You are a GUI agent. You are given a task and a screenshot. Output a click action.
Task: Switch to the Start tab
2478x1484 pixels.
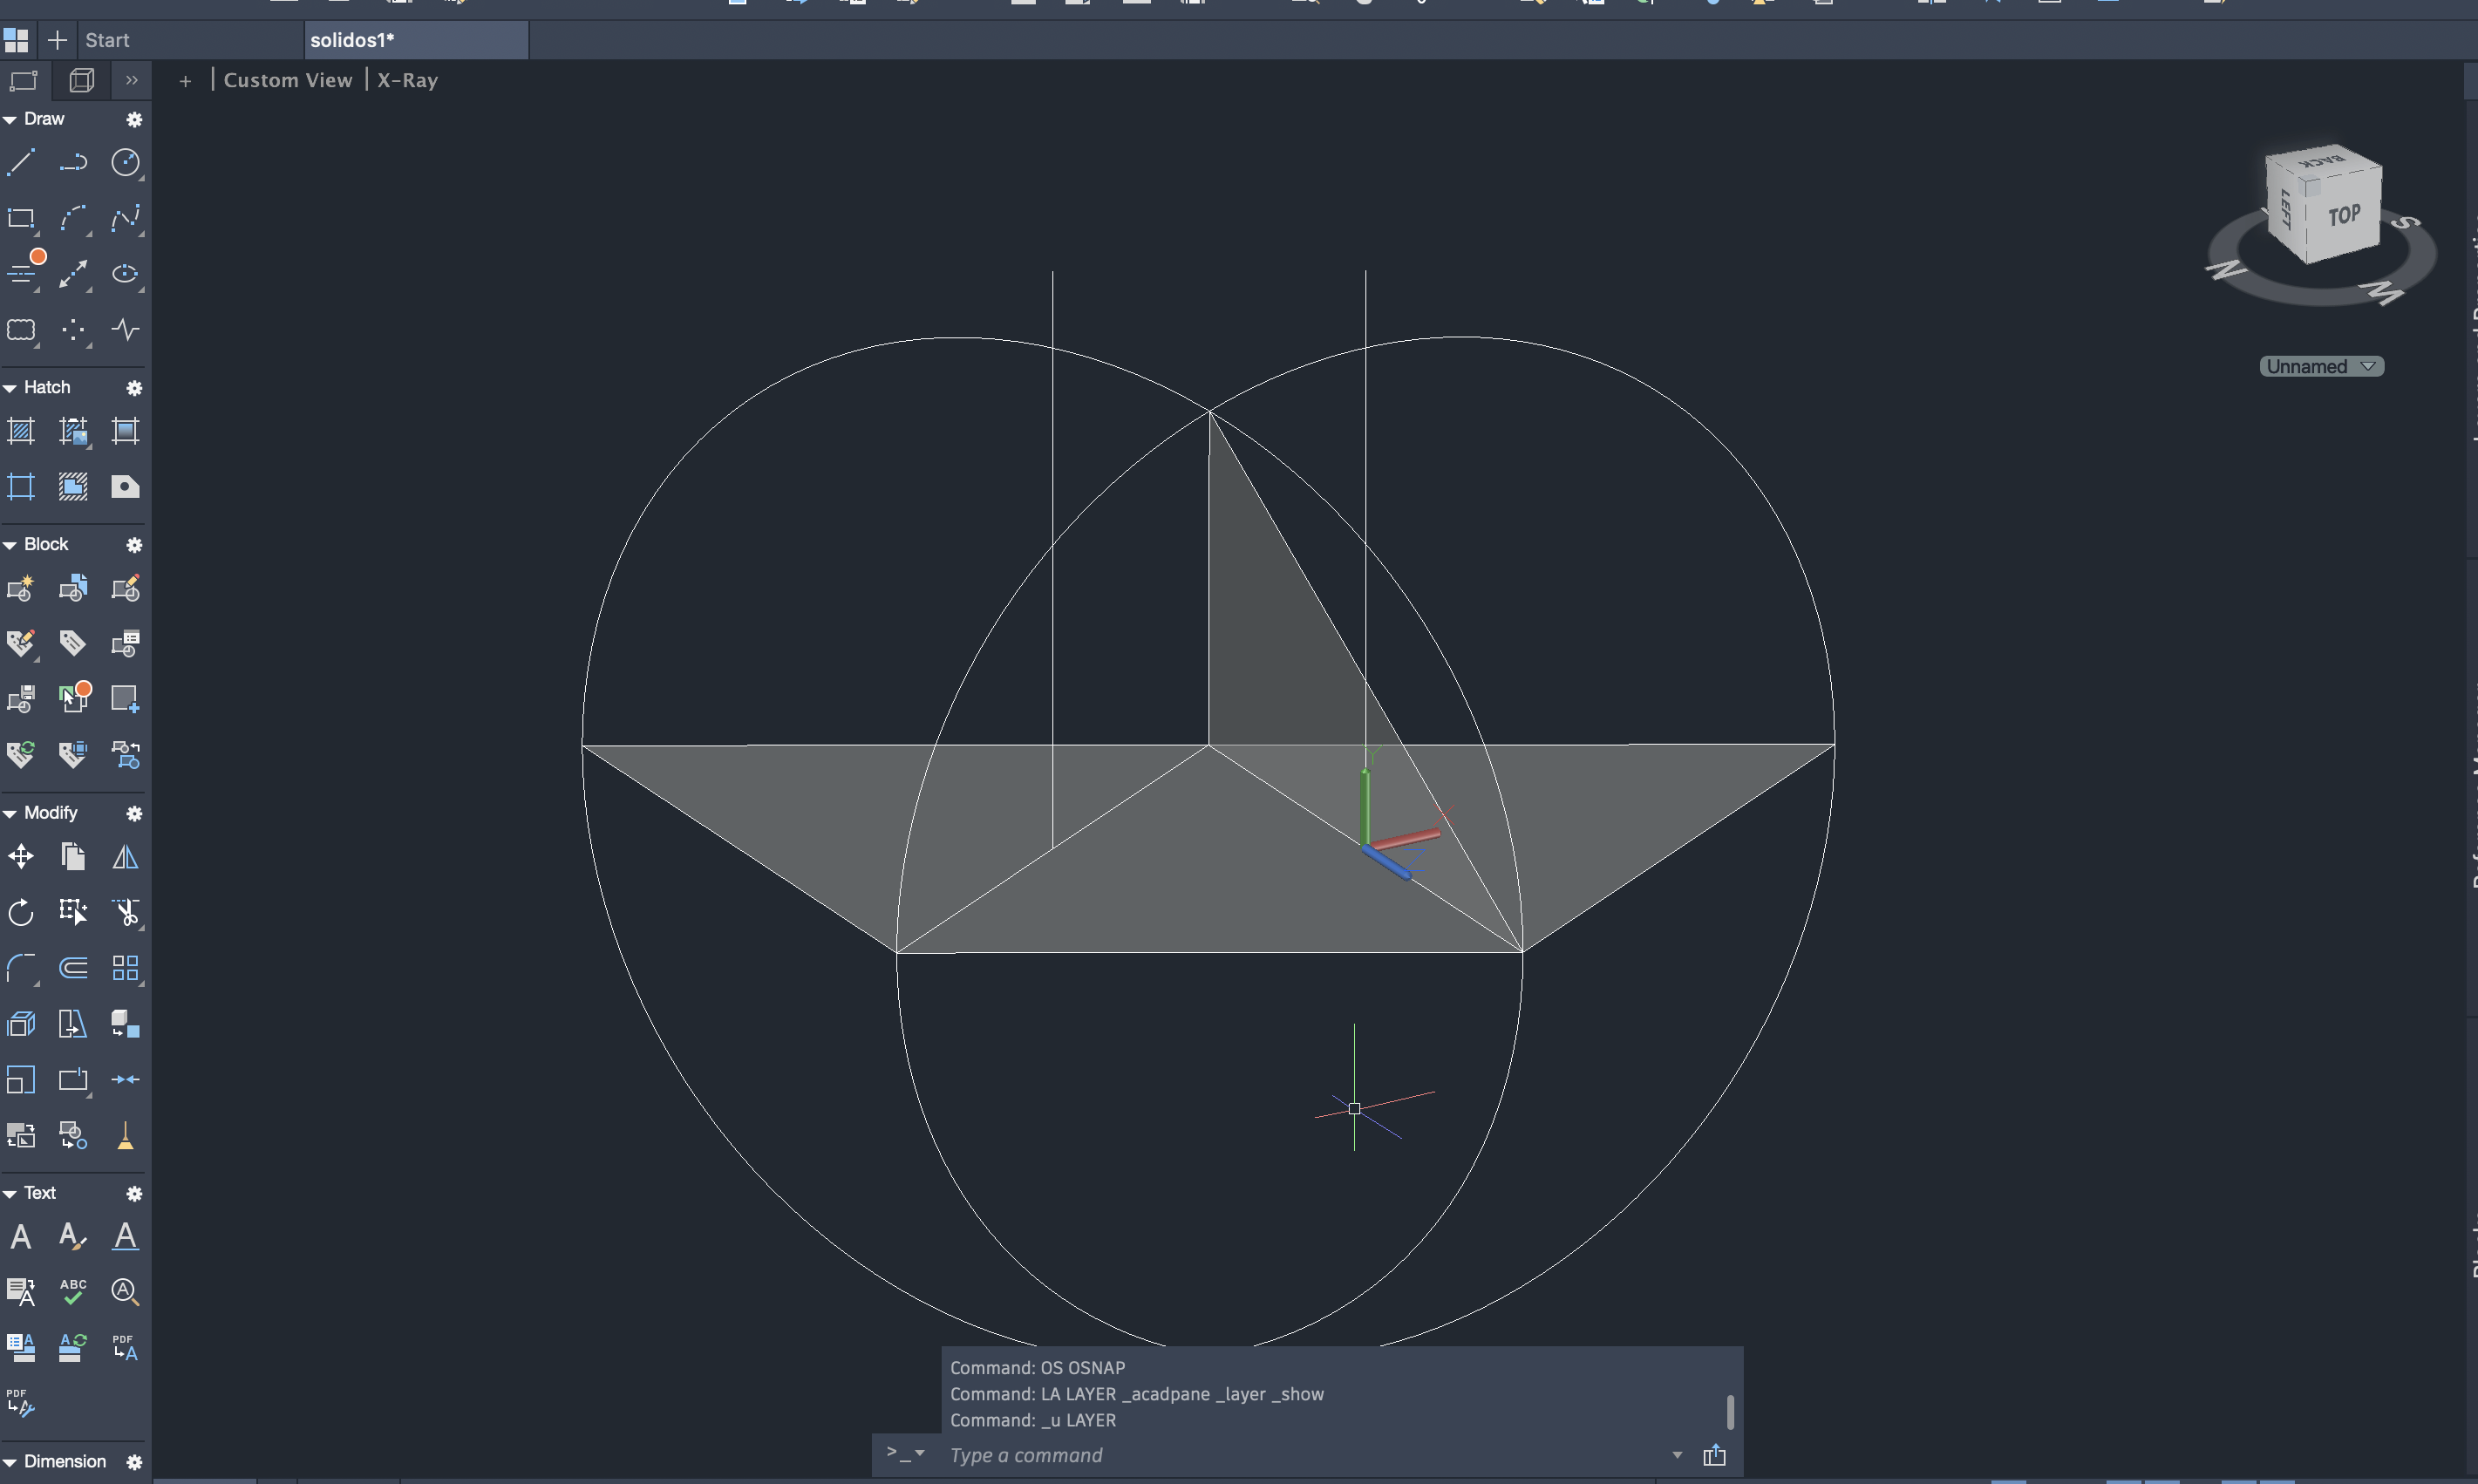[x=107, y=40]
